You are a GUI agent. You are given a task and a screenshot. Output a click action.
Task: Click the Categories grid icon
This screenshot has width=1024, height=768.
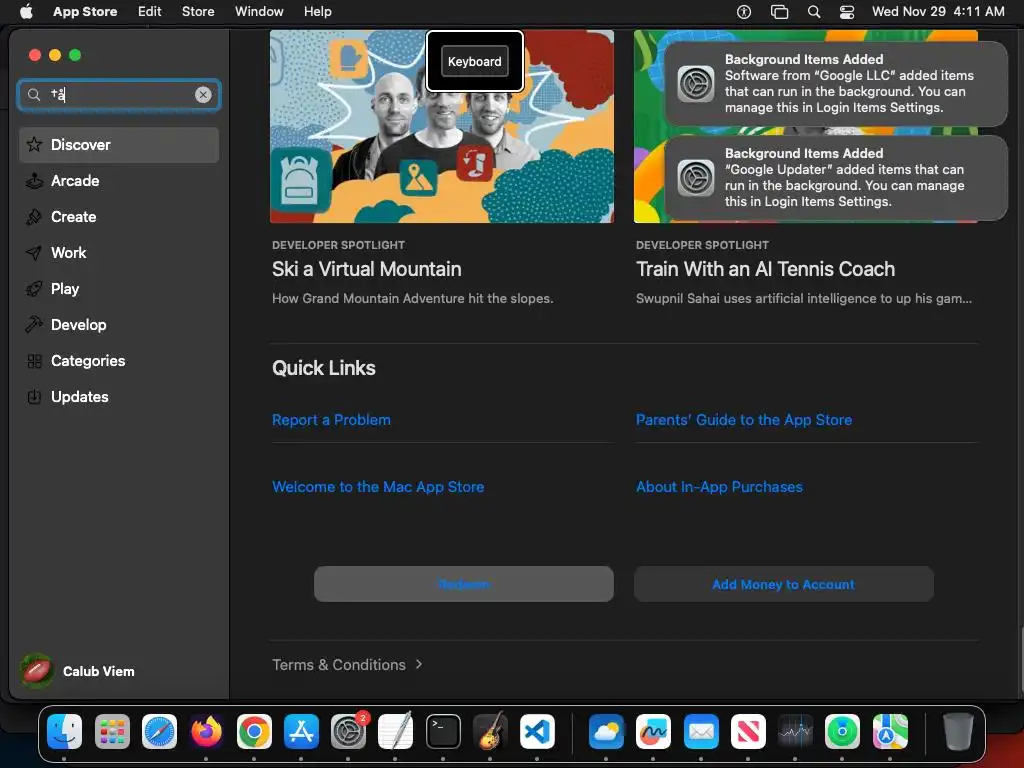[x=34, y=360]
